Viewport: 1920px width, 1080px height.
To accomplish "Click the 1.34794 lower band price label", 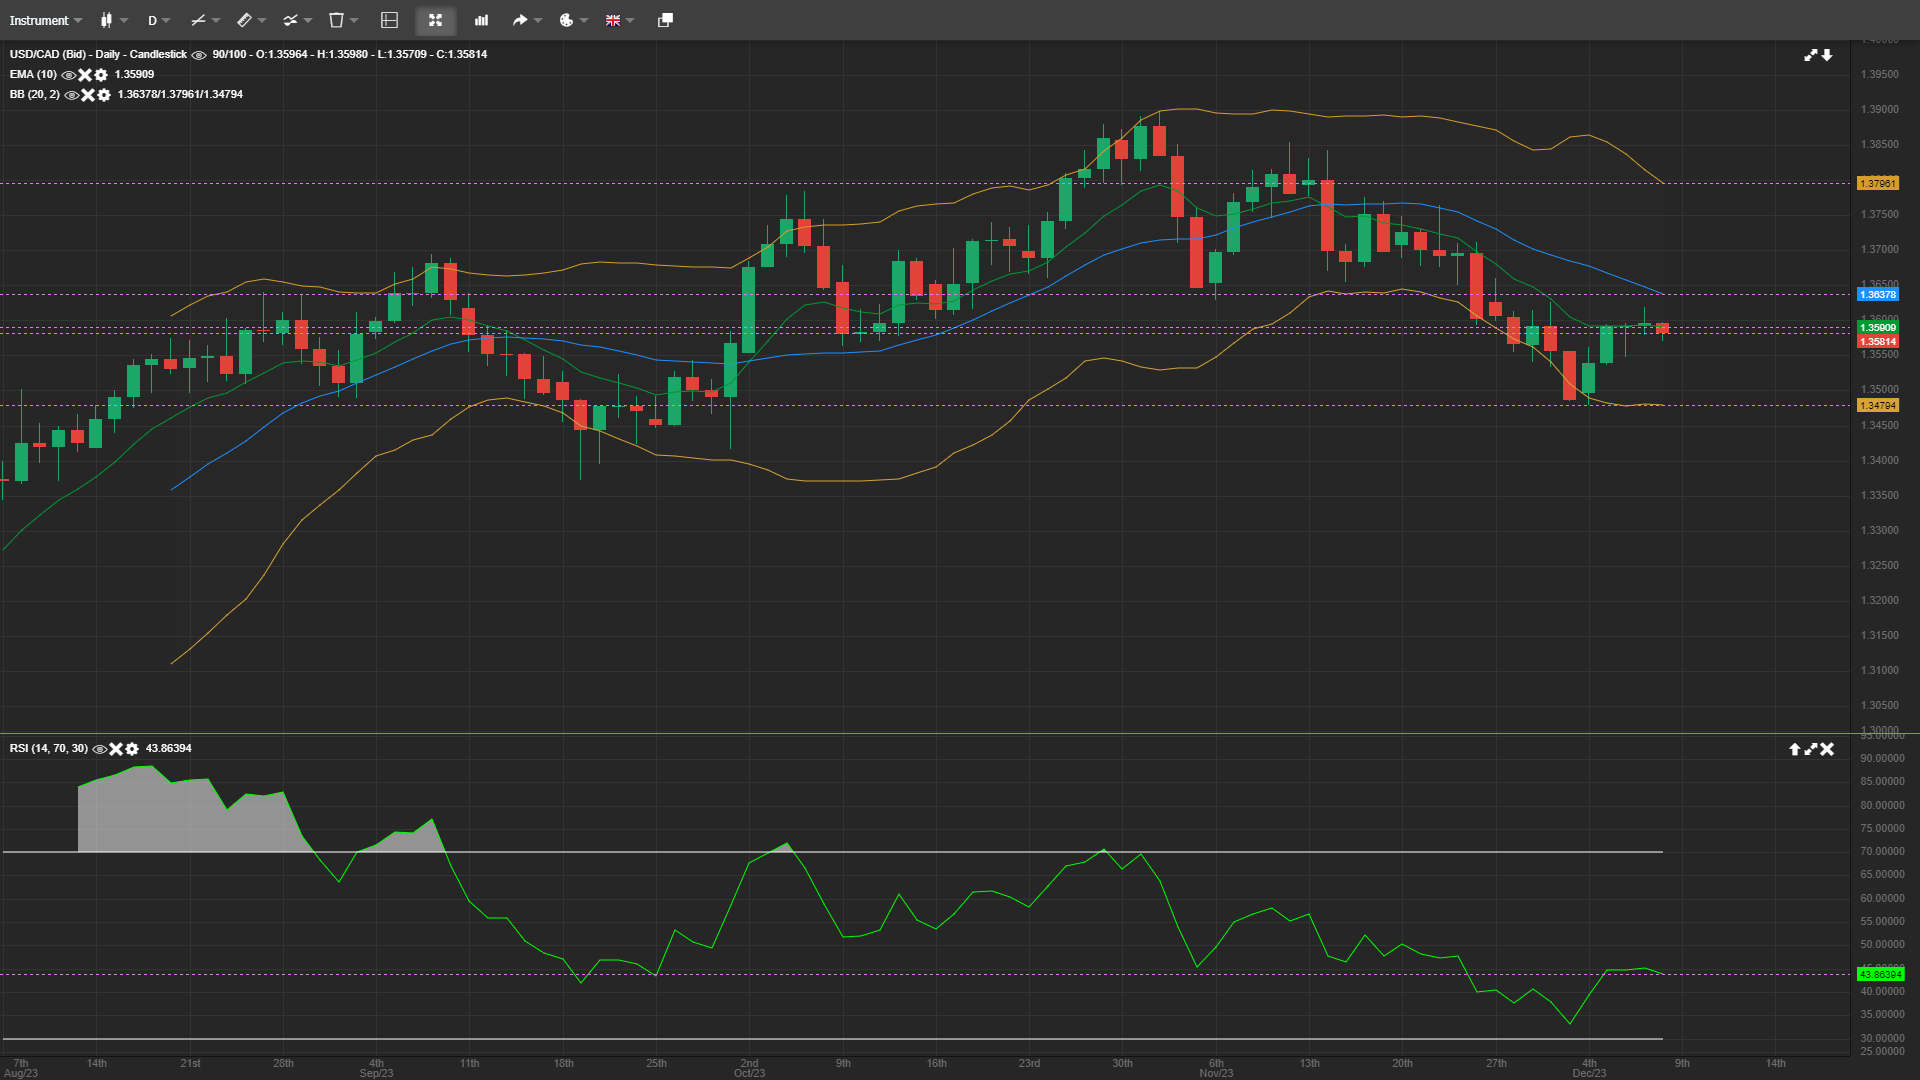I will click(1877, 405).
